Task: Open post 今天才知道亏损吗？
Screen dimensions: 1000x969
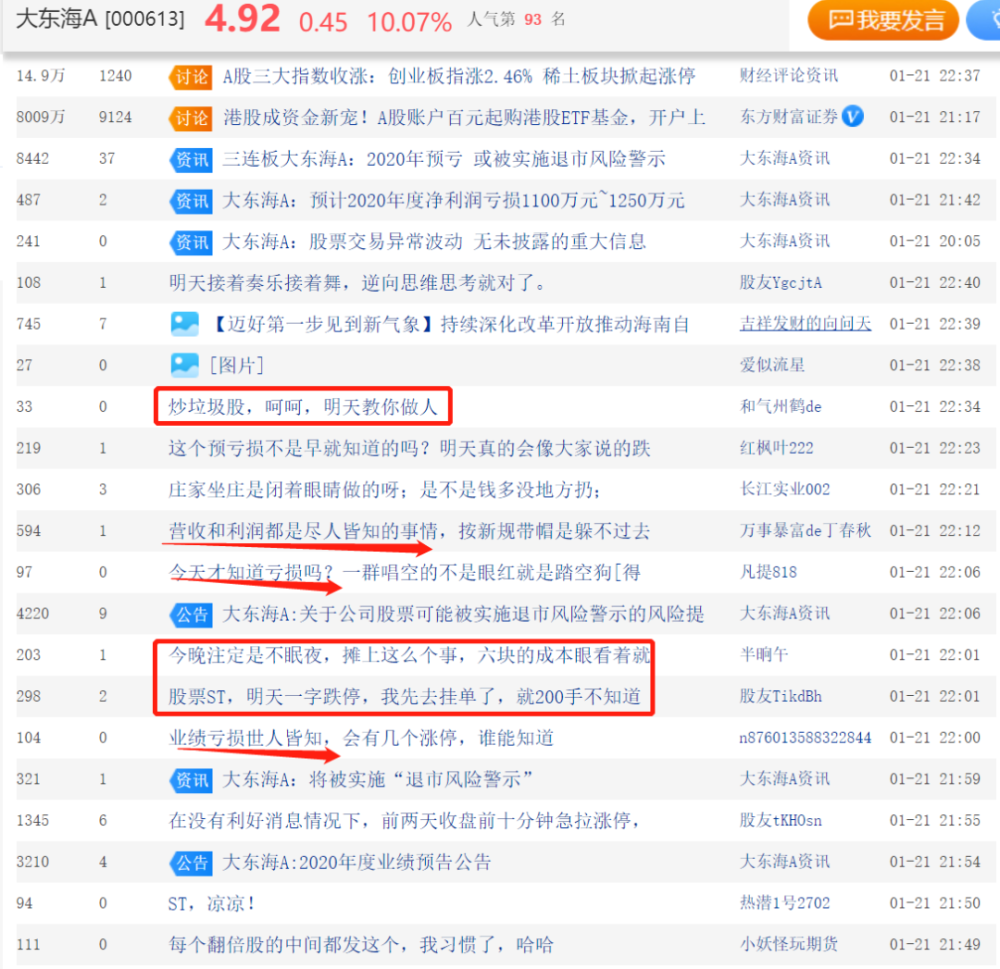Action: [x=404, y=572]
